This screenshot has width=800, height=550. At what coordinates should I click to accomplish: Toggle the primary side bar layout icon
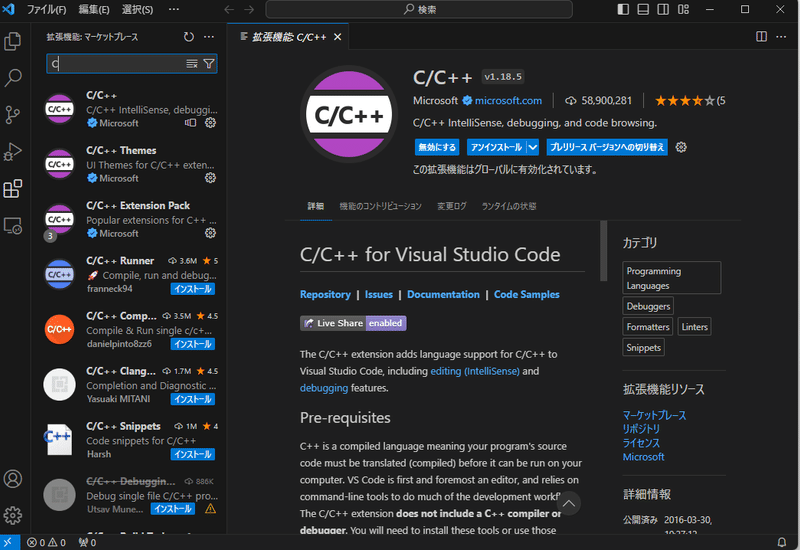click(623, 9)
